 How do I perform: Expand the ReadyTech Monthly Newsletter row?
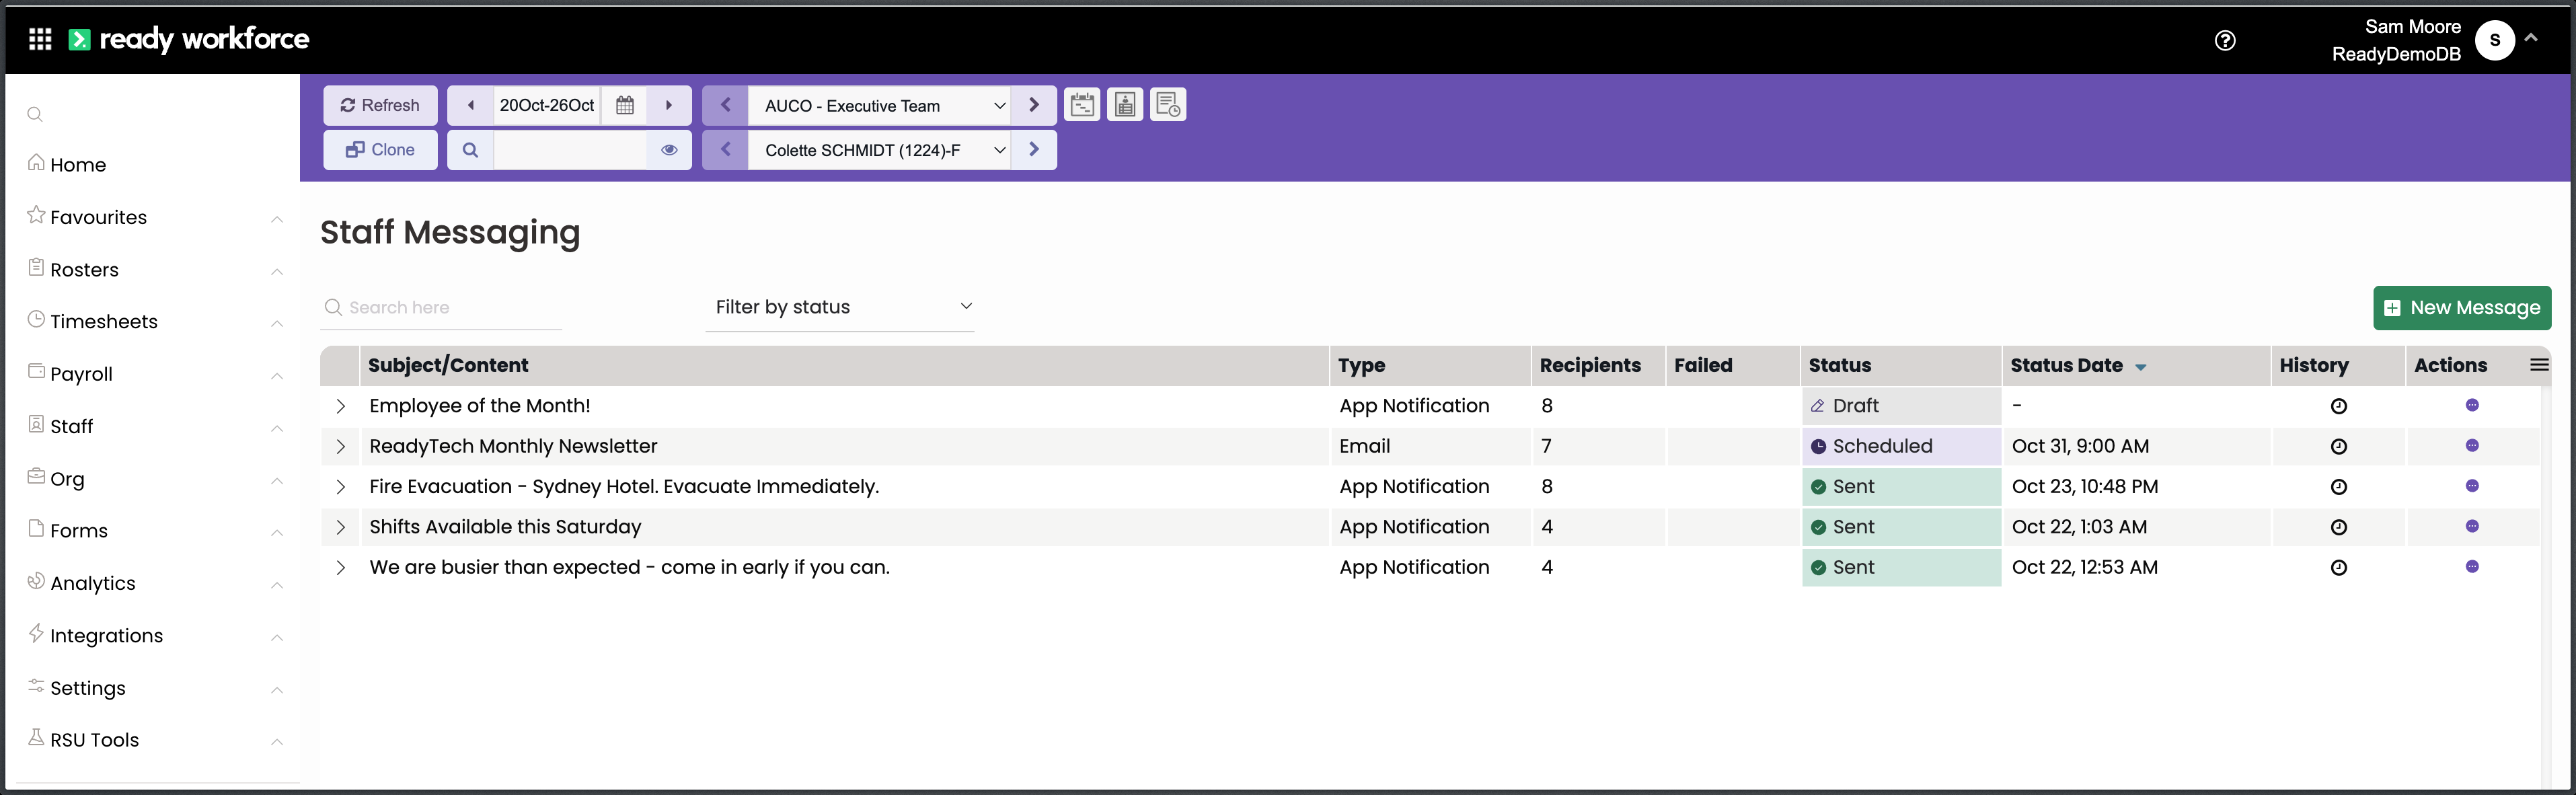pyautogui.click(x=340, y=446)
